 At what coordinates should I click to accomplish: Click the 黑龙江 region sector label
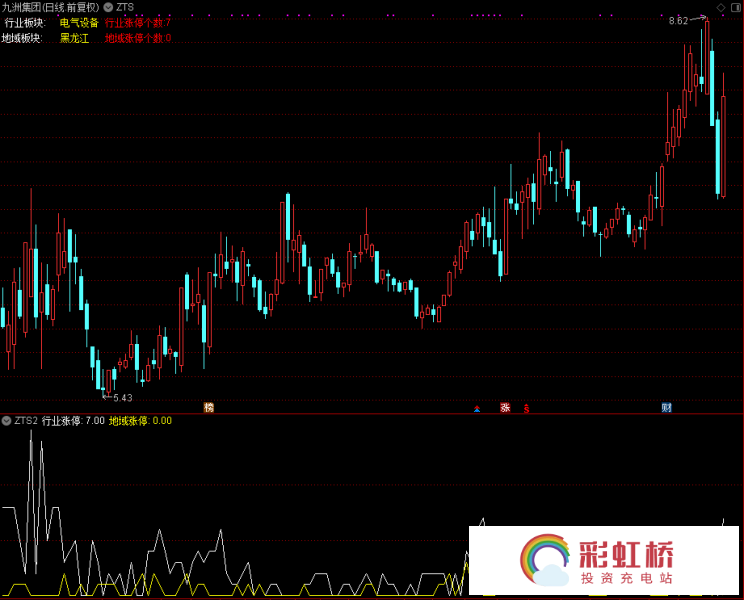tap(74, 38)
